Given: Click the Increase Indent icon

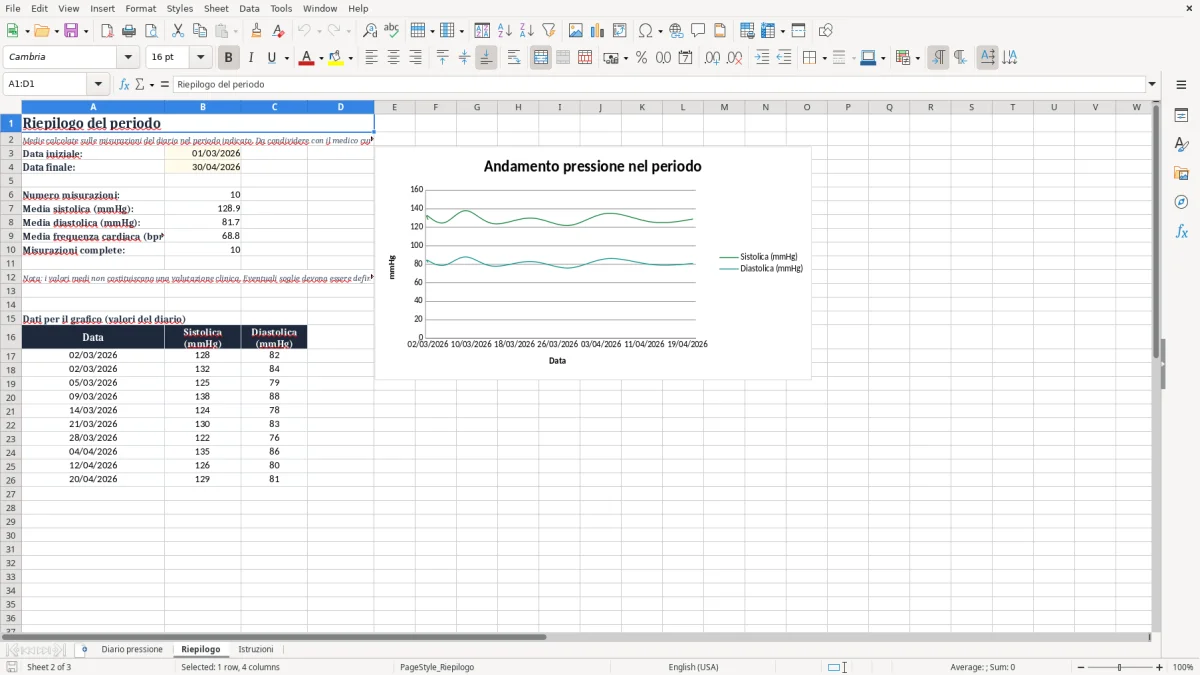Looking at the screenshot, I should 762,58.
